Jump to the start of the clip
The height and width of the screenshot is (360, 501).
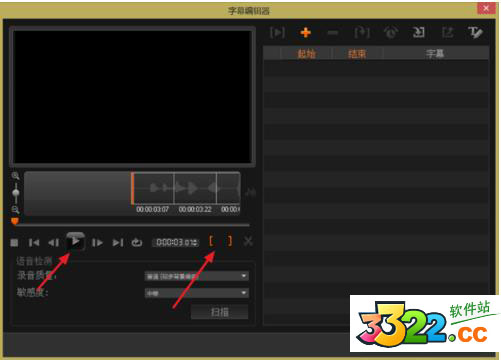34,243
